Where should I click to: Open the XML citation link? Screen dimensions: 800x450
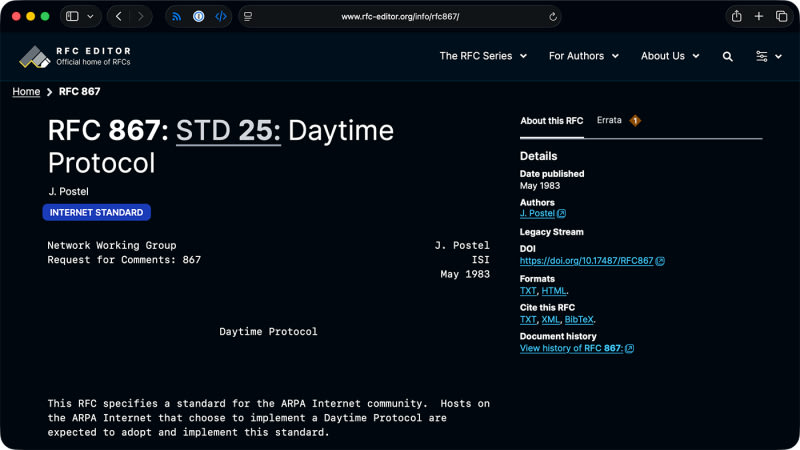tap(551, 319)
